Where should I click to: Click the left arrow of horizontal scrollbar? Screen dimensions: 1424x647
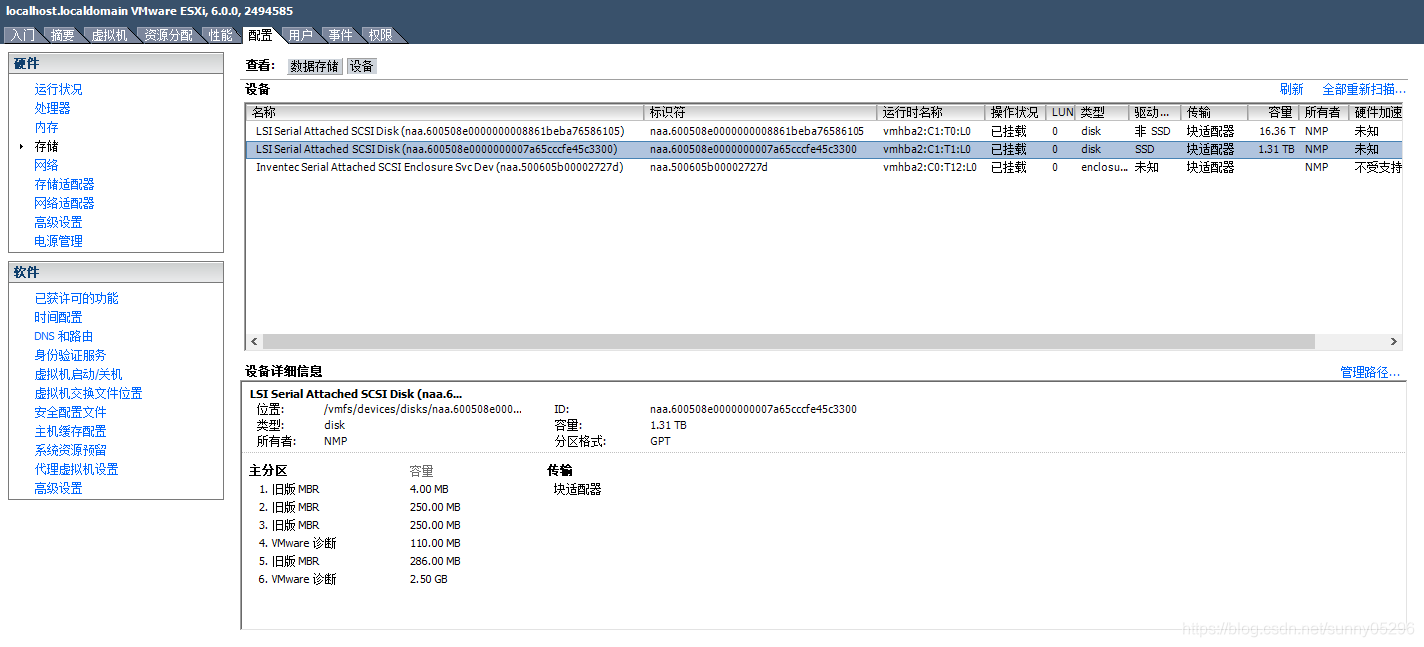[254, 341]
